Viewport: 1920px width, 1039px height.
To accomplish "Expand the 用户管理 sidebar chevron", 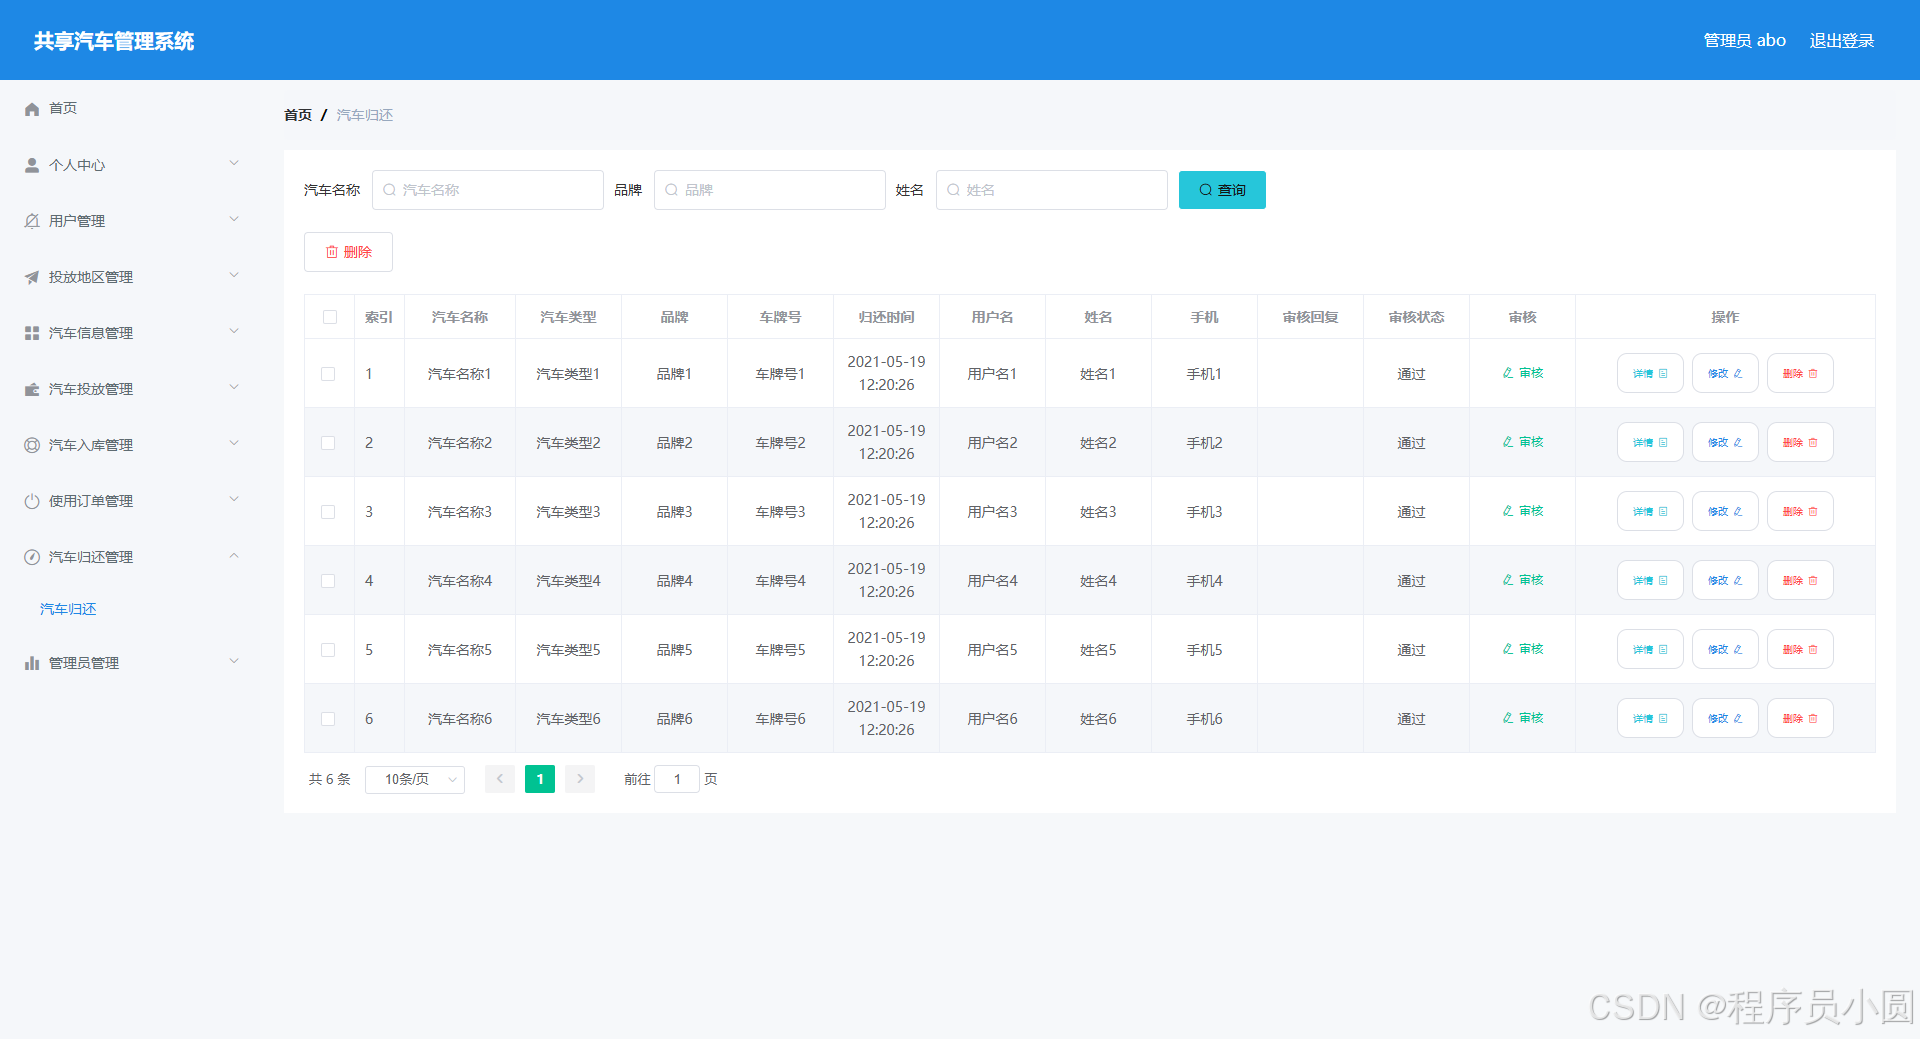I will pos(234,219).
